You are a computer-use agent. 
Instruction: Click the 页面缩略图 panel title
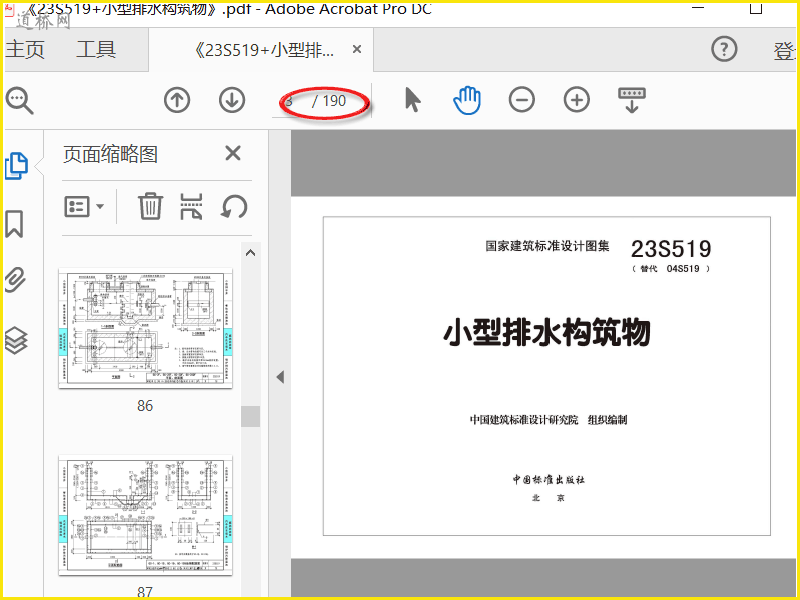click(110, 154)
